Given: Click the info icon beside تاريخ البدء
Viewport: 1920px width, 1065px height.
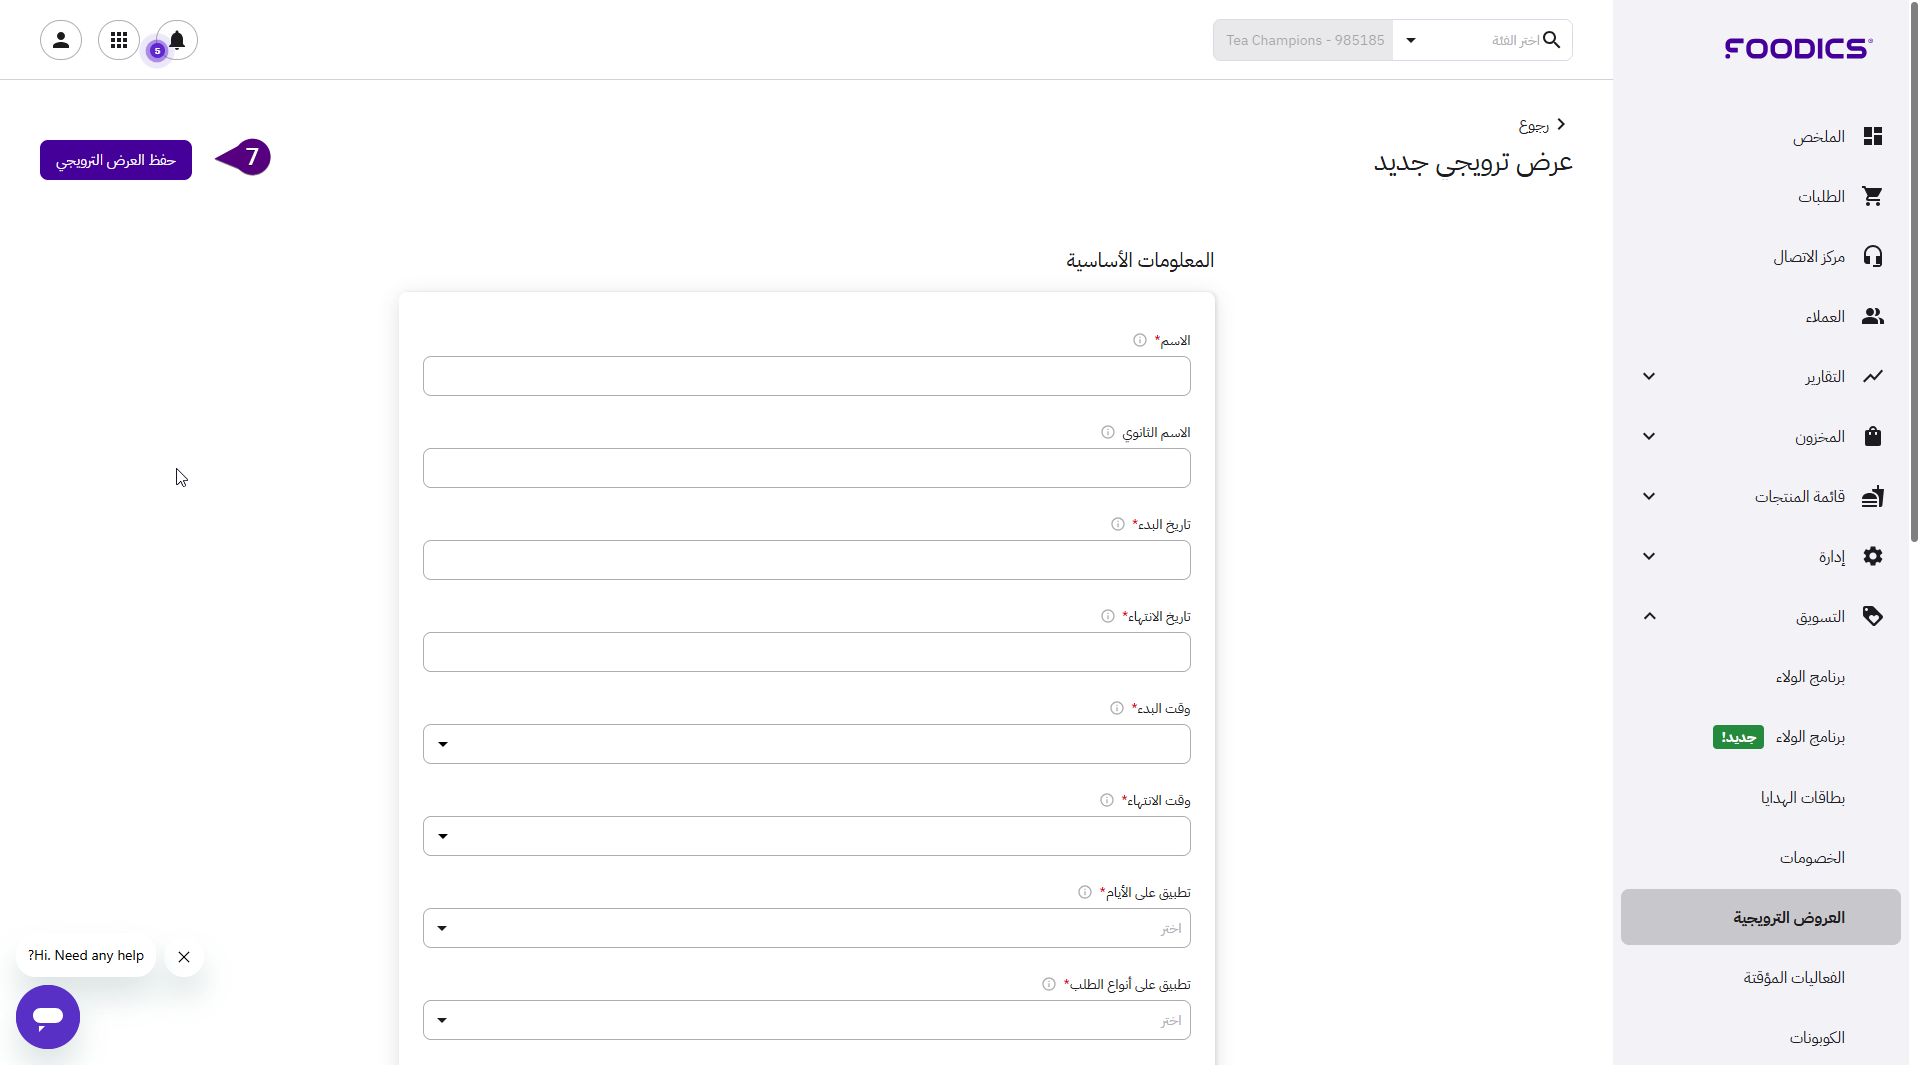Looking at the screenshot, I should 1117,524.
